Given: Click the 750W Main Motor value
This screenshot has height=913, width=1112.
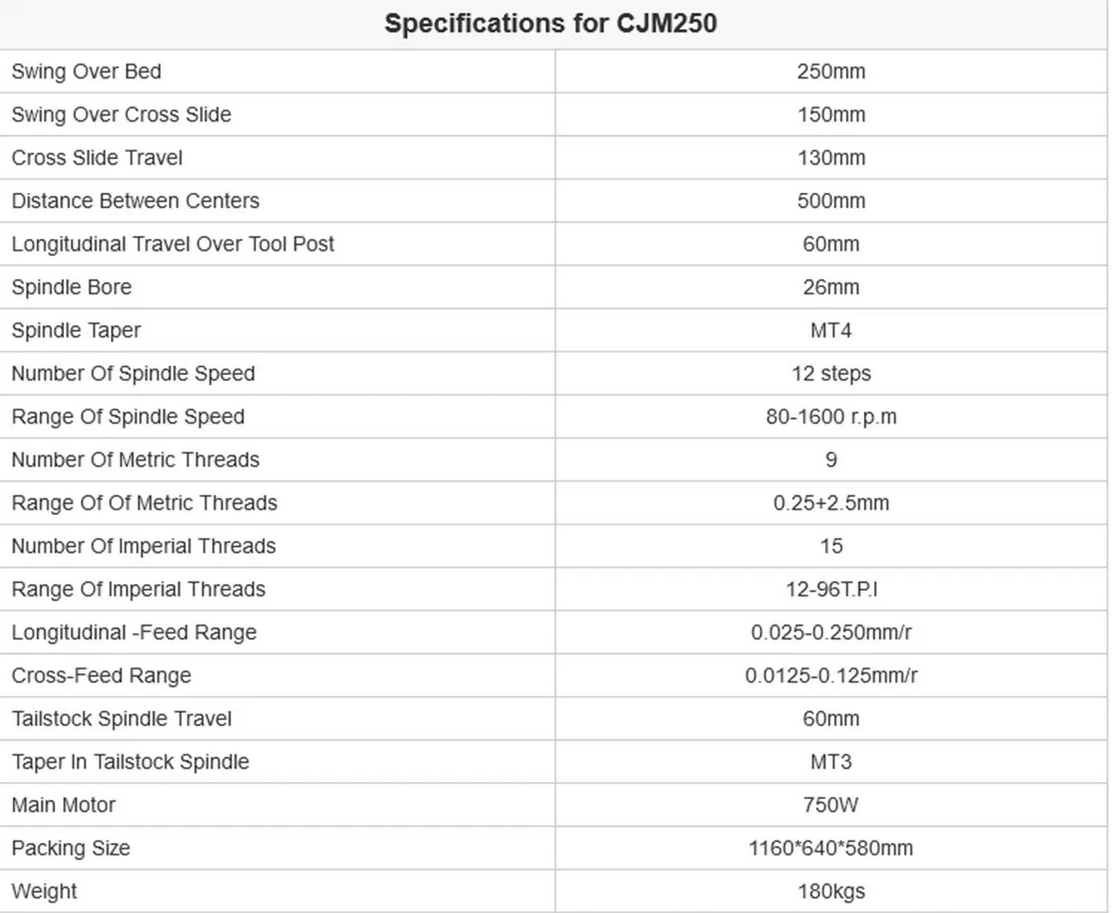Looking at the screenshot, I should point(831,805).
